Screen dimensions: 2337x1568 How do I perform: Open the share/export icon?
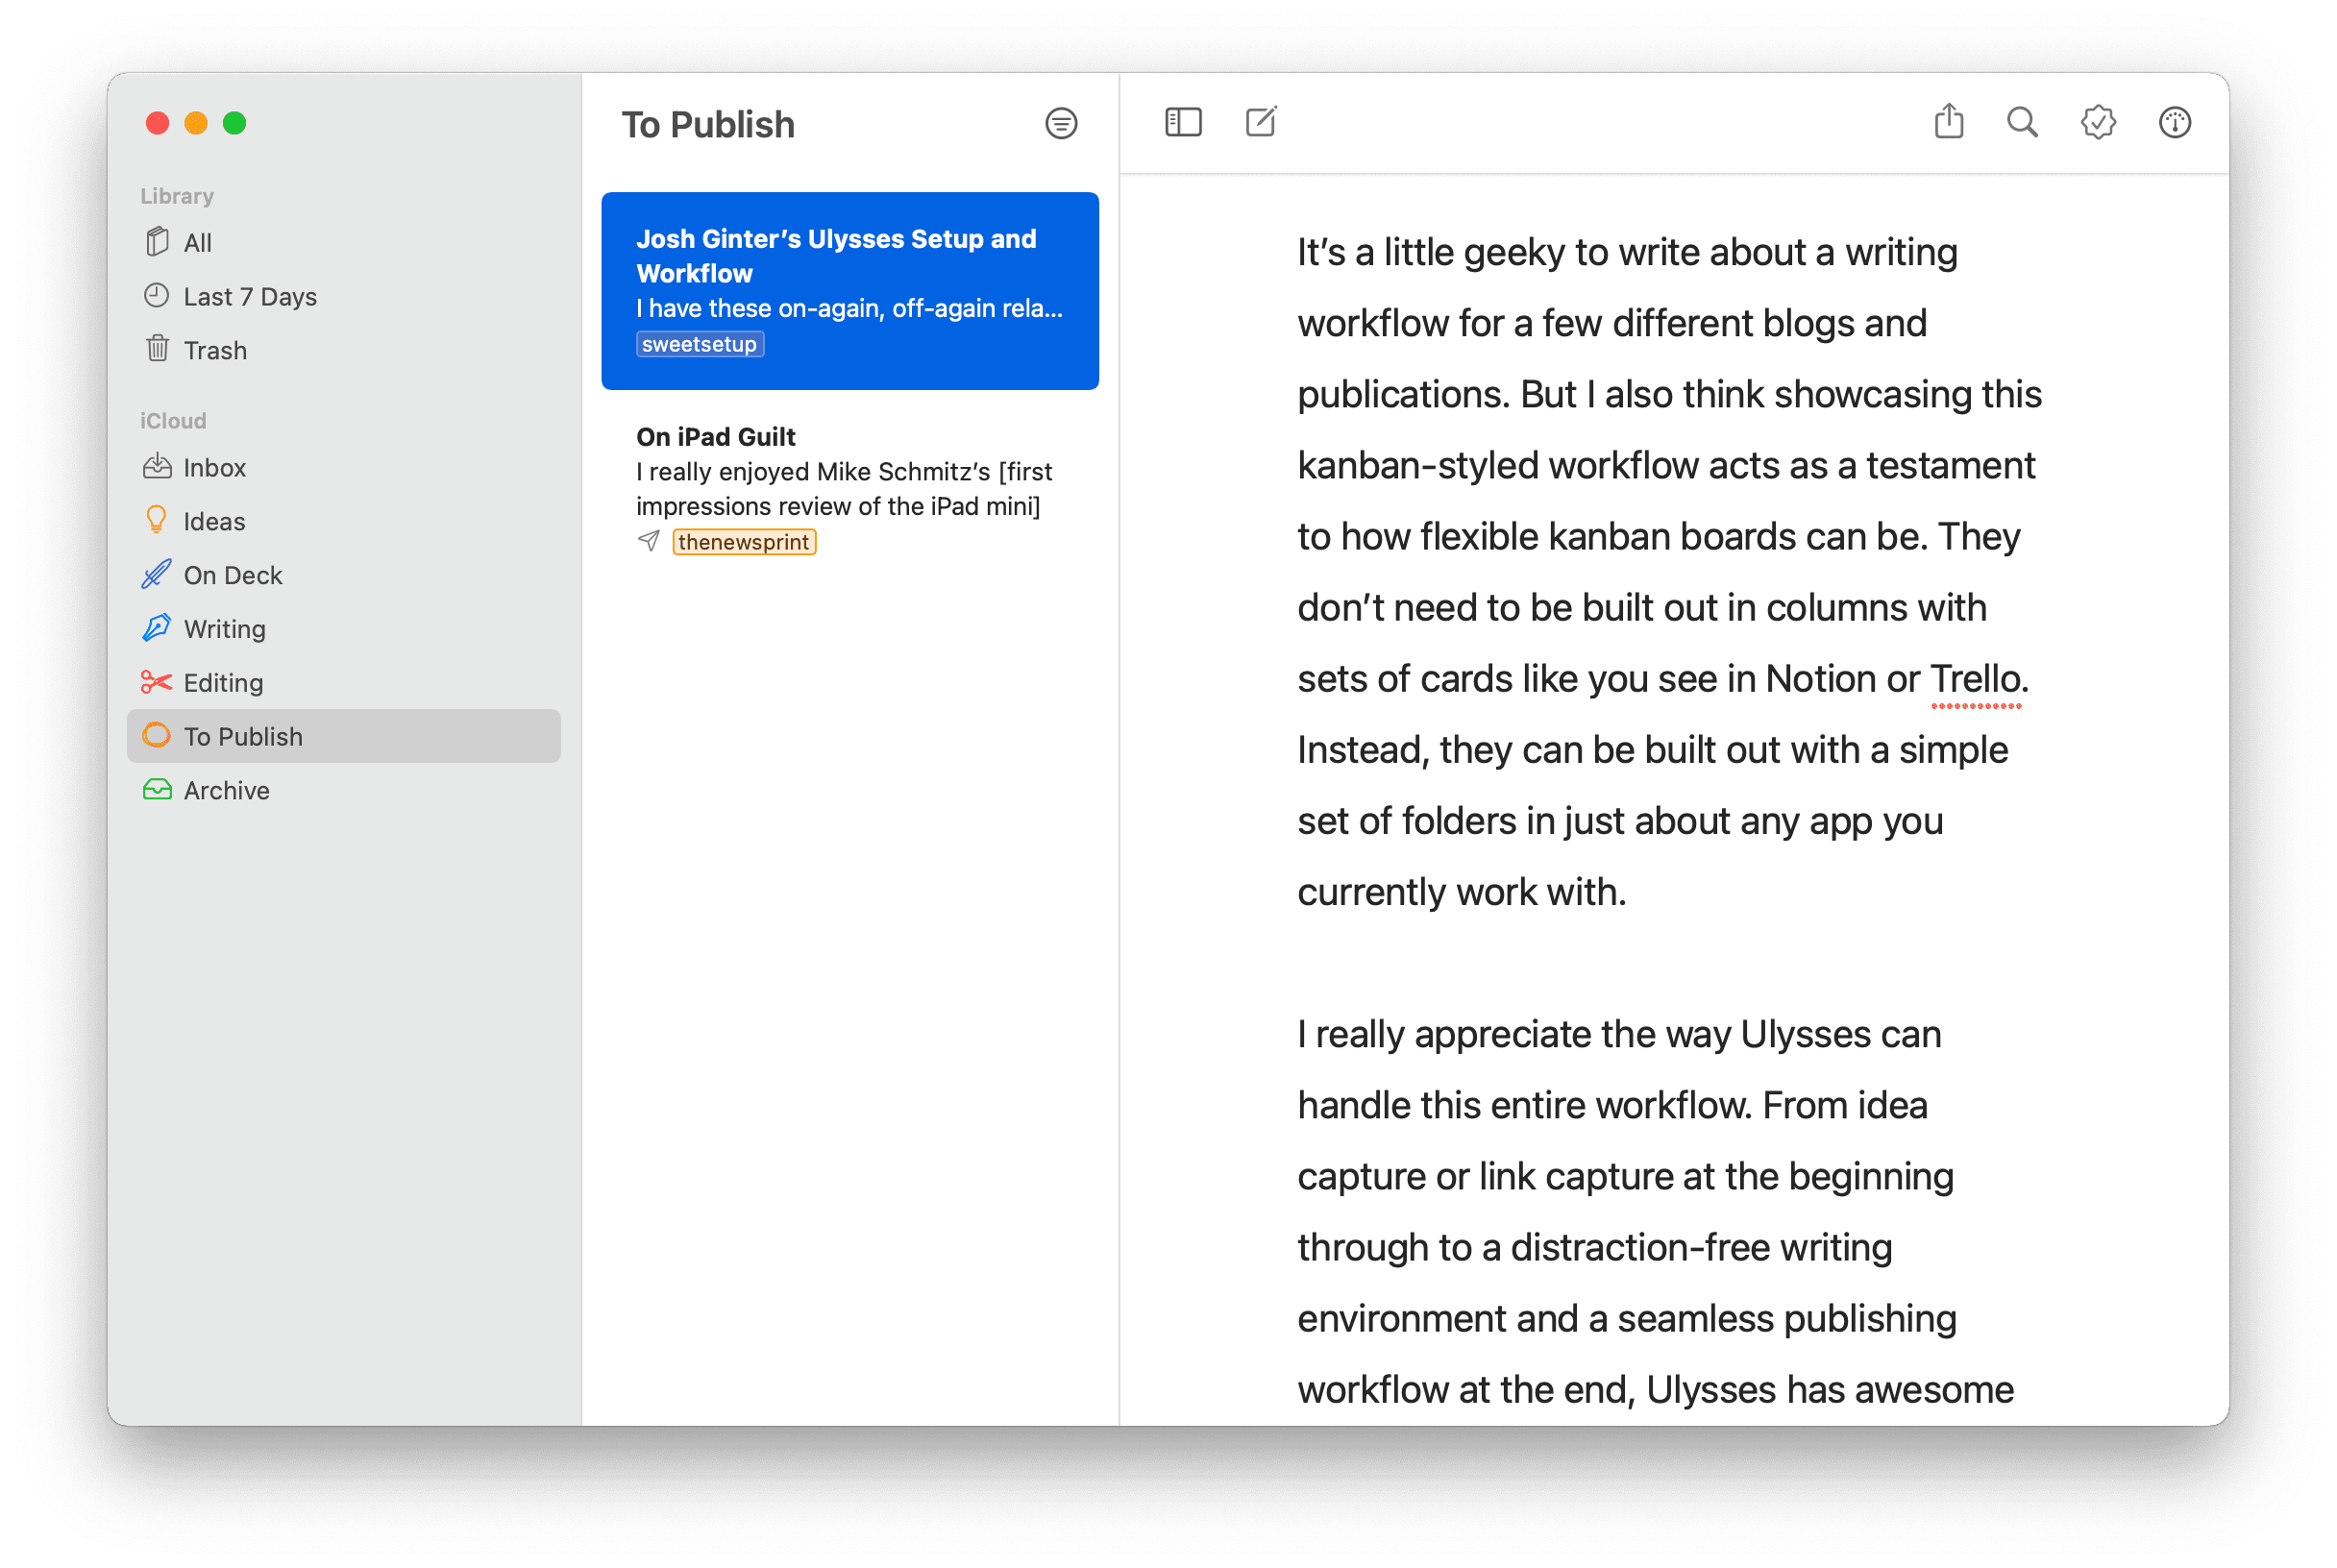1949,121
